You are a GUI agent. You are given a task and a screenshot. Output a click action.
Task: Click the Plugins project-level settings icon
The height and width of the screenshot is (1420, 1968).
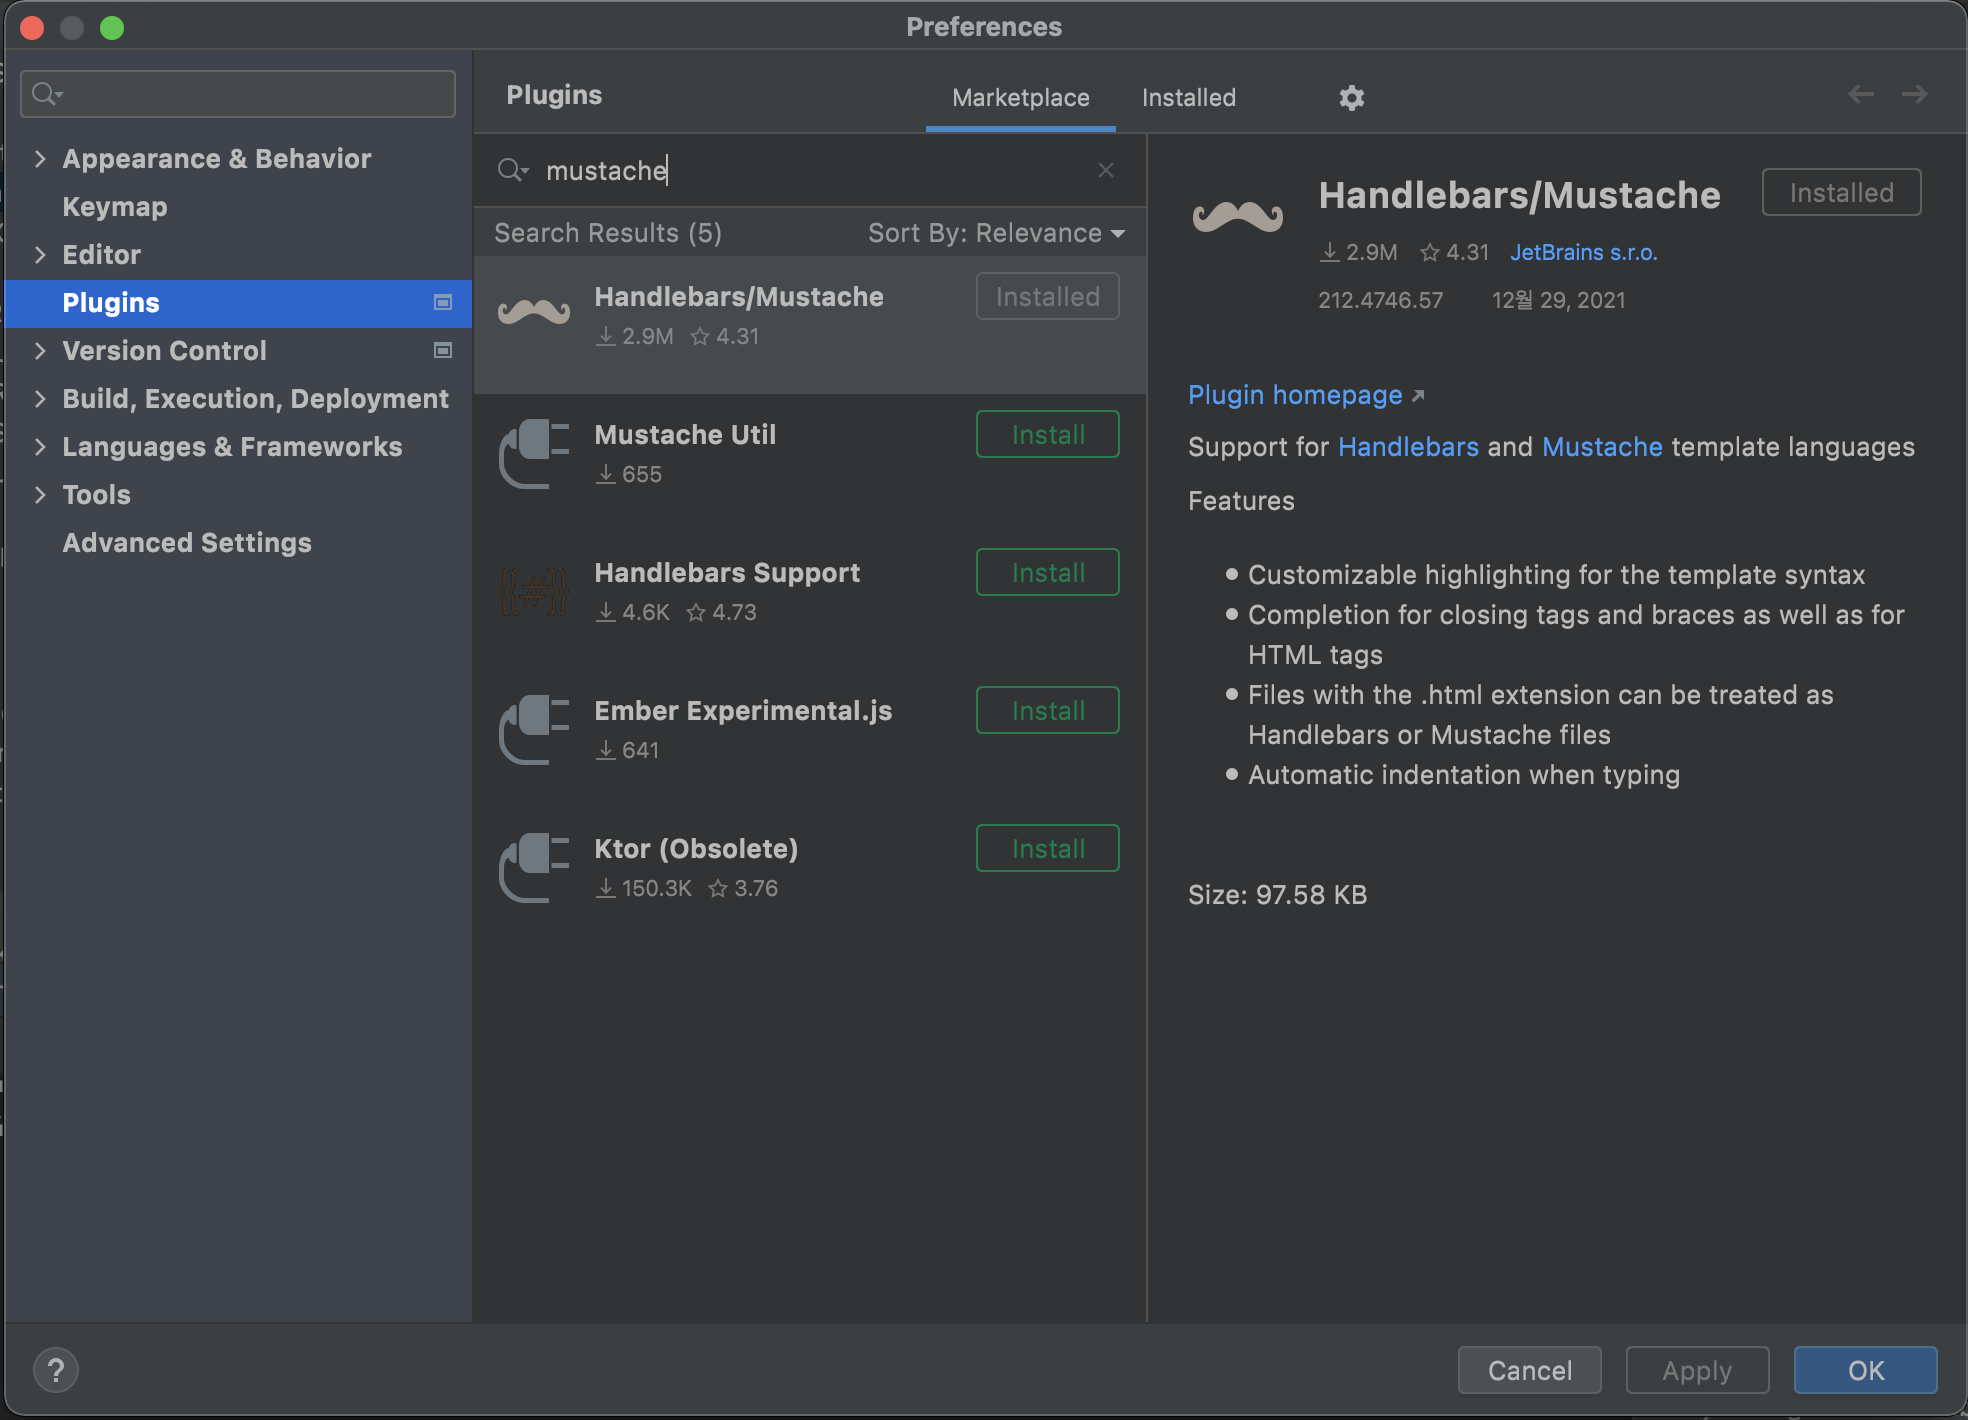tap(442, 302)
